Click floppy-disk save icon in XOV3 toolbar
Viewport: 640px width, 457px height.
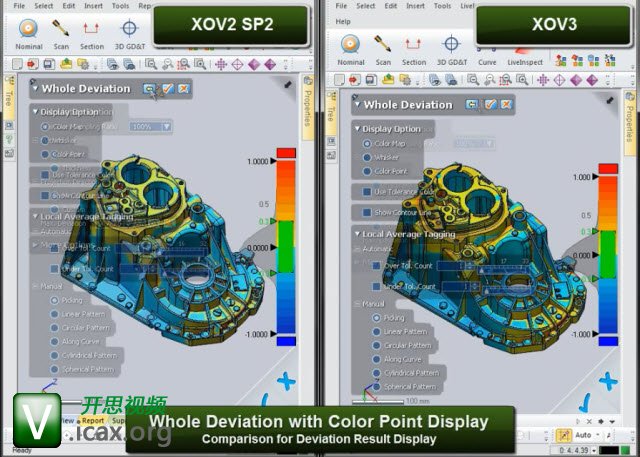371,80
